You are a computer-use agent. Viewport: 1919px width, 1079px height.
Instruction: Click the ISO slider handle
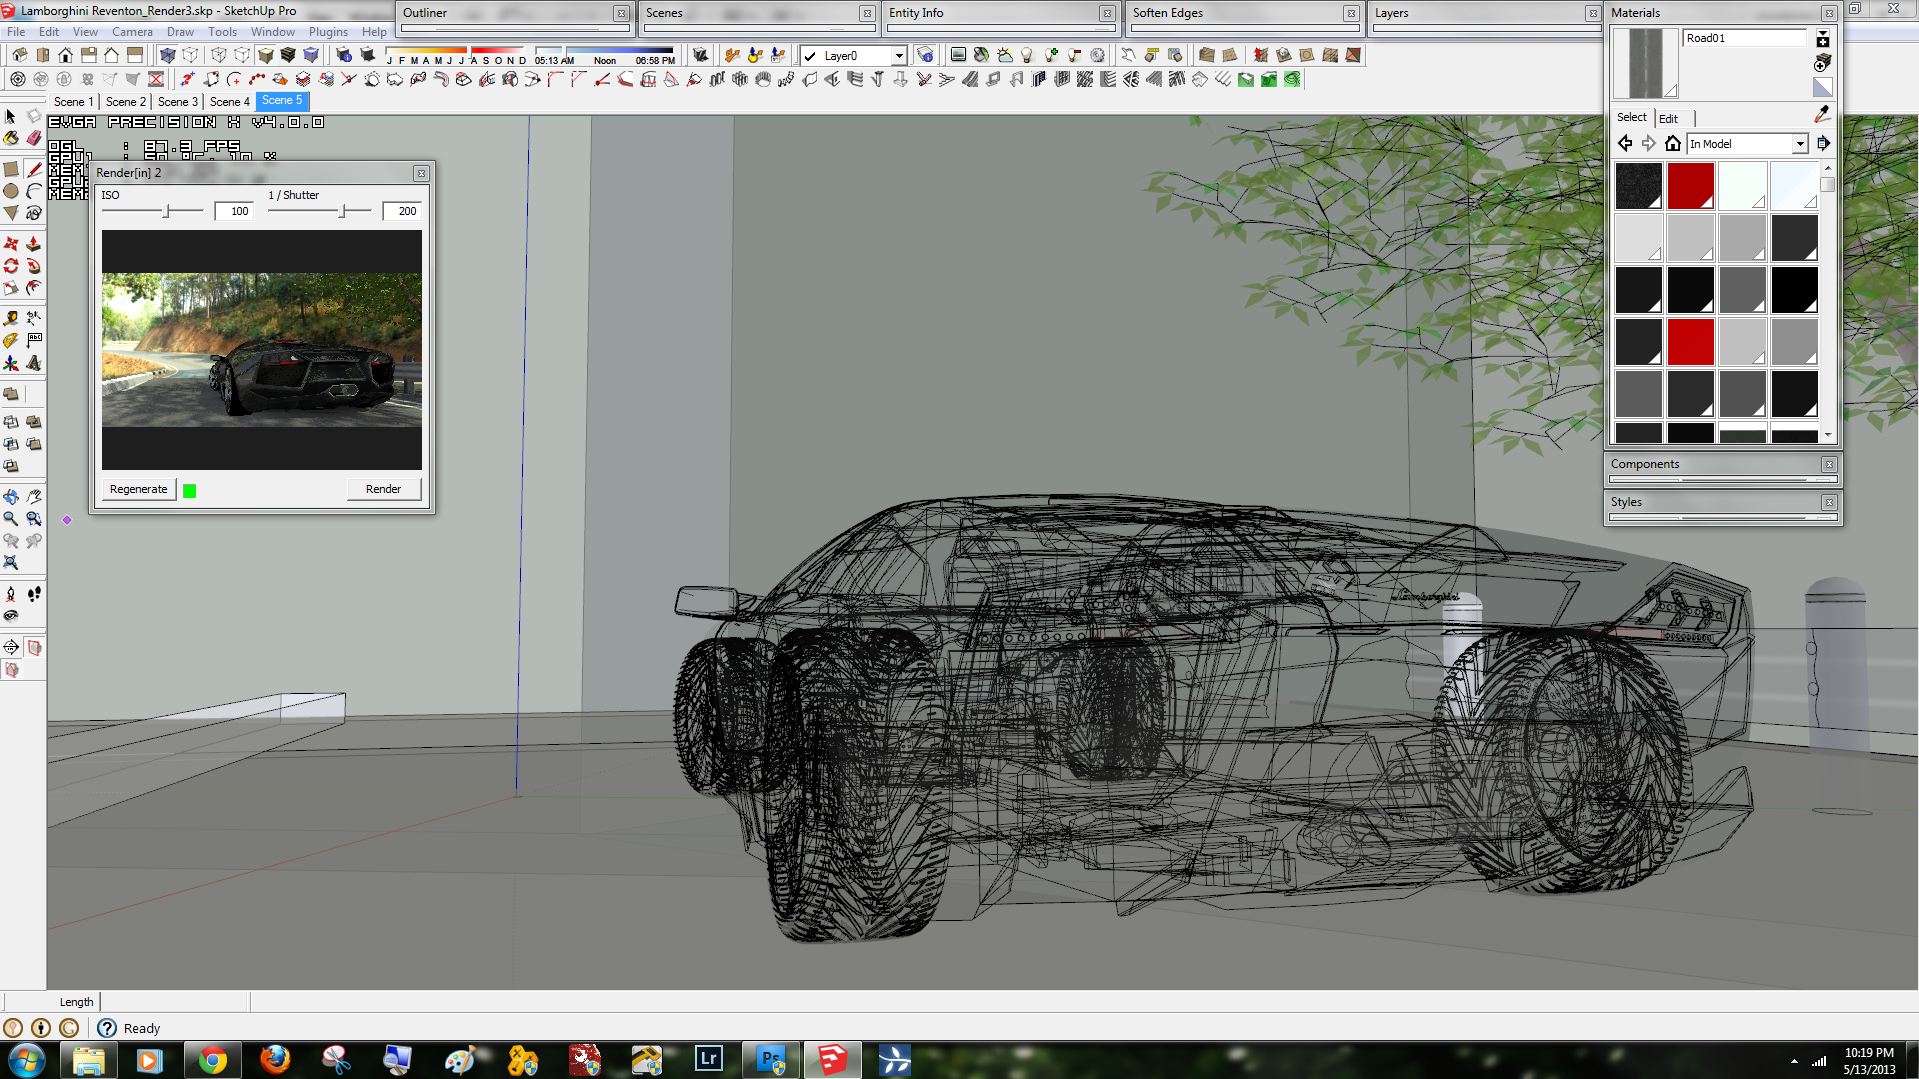168,211
